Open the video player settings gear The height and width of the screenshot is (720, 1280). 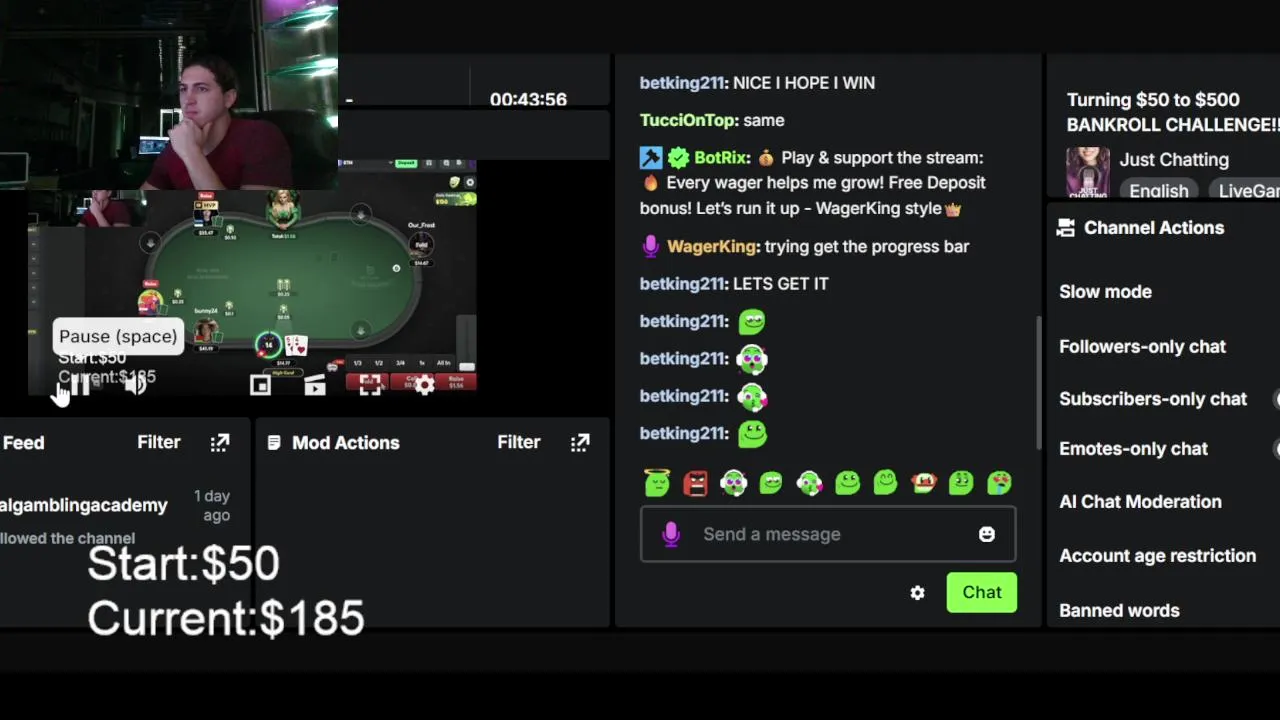(424, 386)
